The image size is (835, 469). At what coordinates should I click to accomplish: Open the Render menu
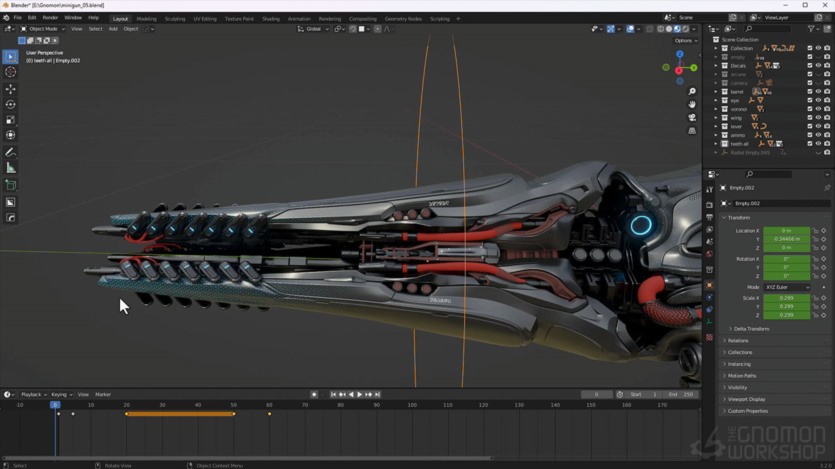(x=50, y=18)
